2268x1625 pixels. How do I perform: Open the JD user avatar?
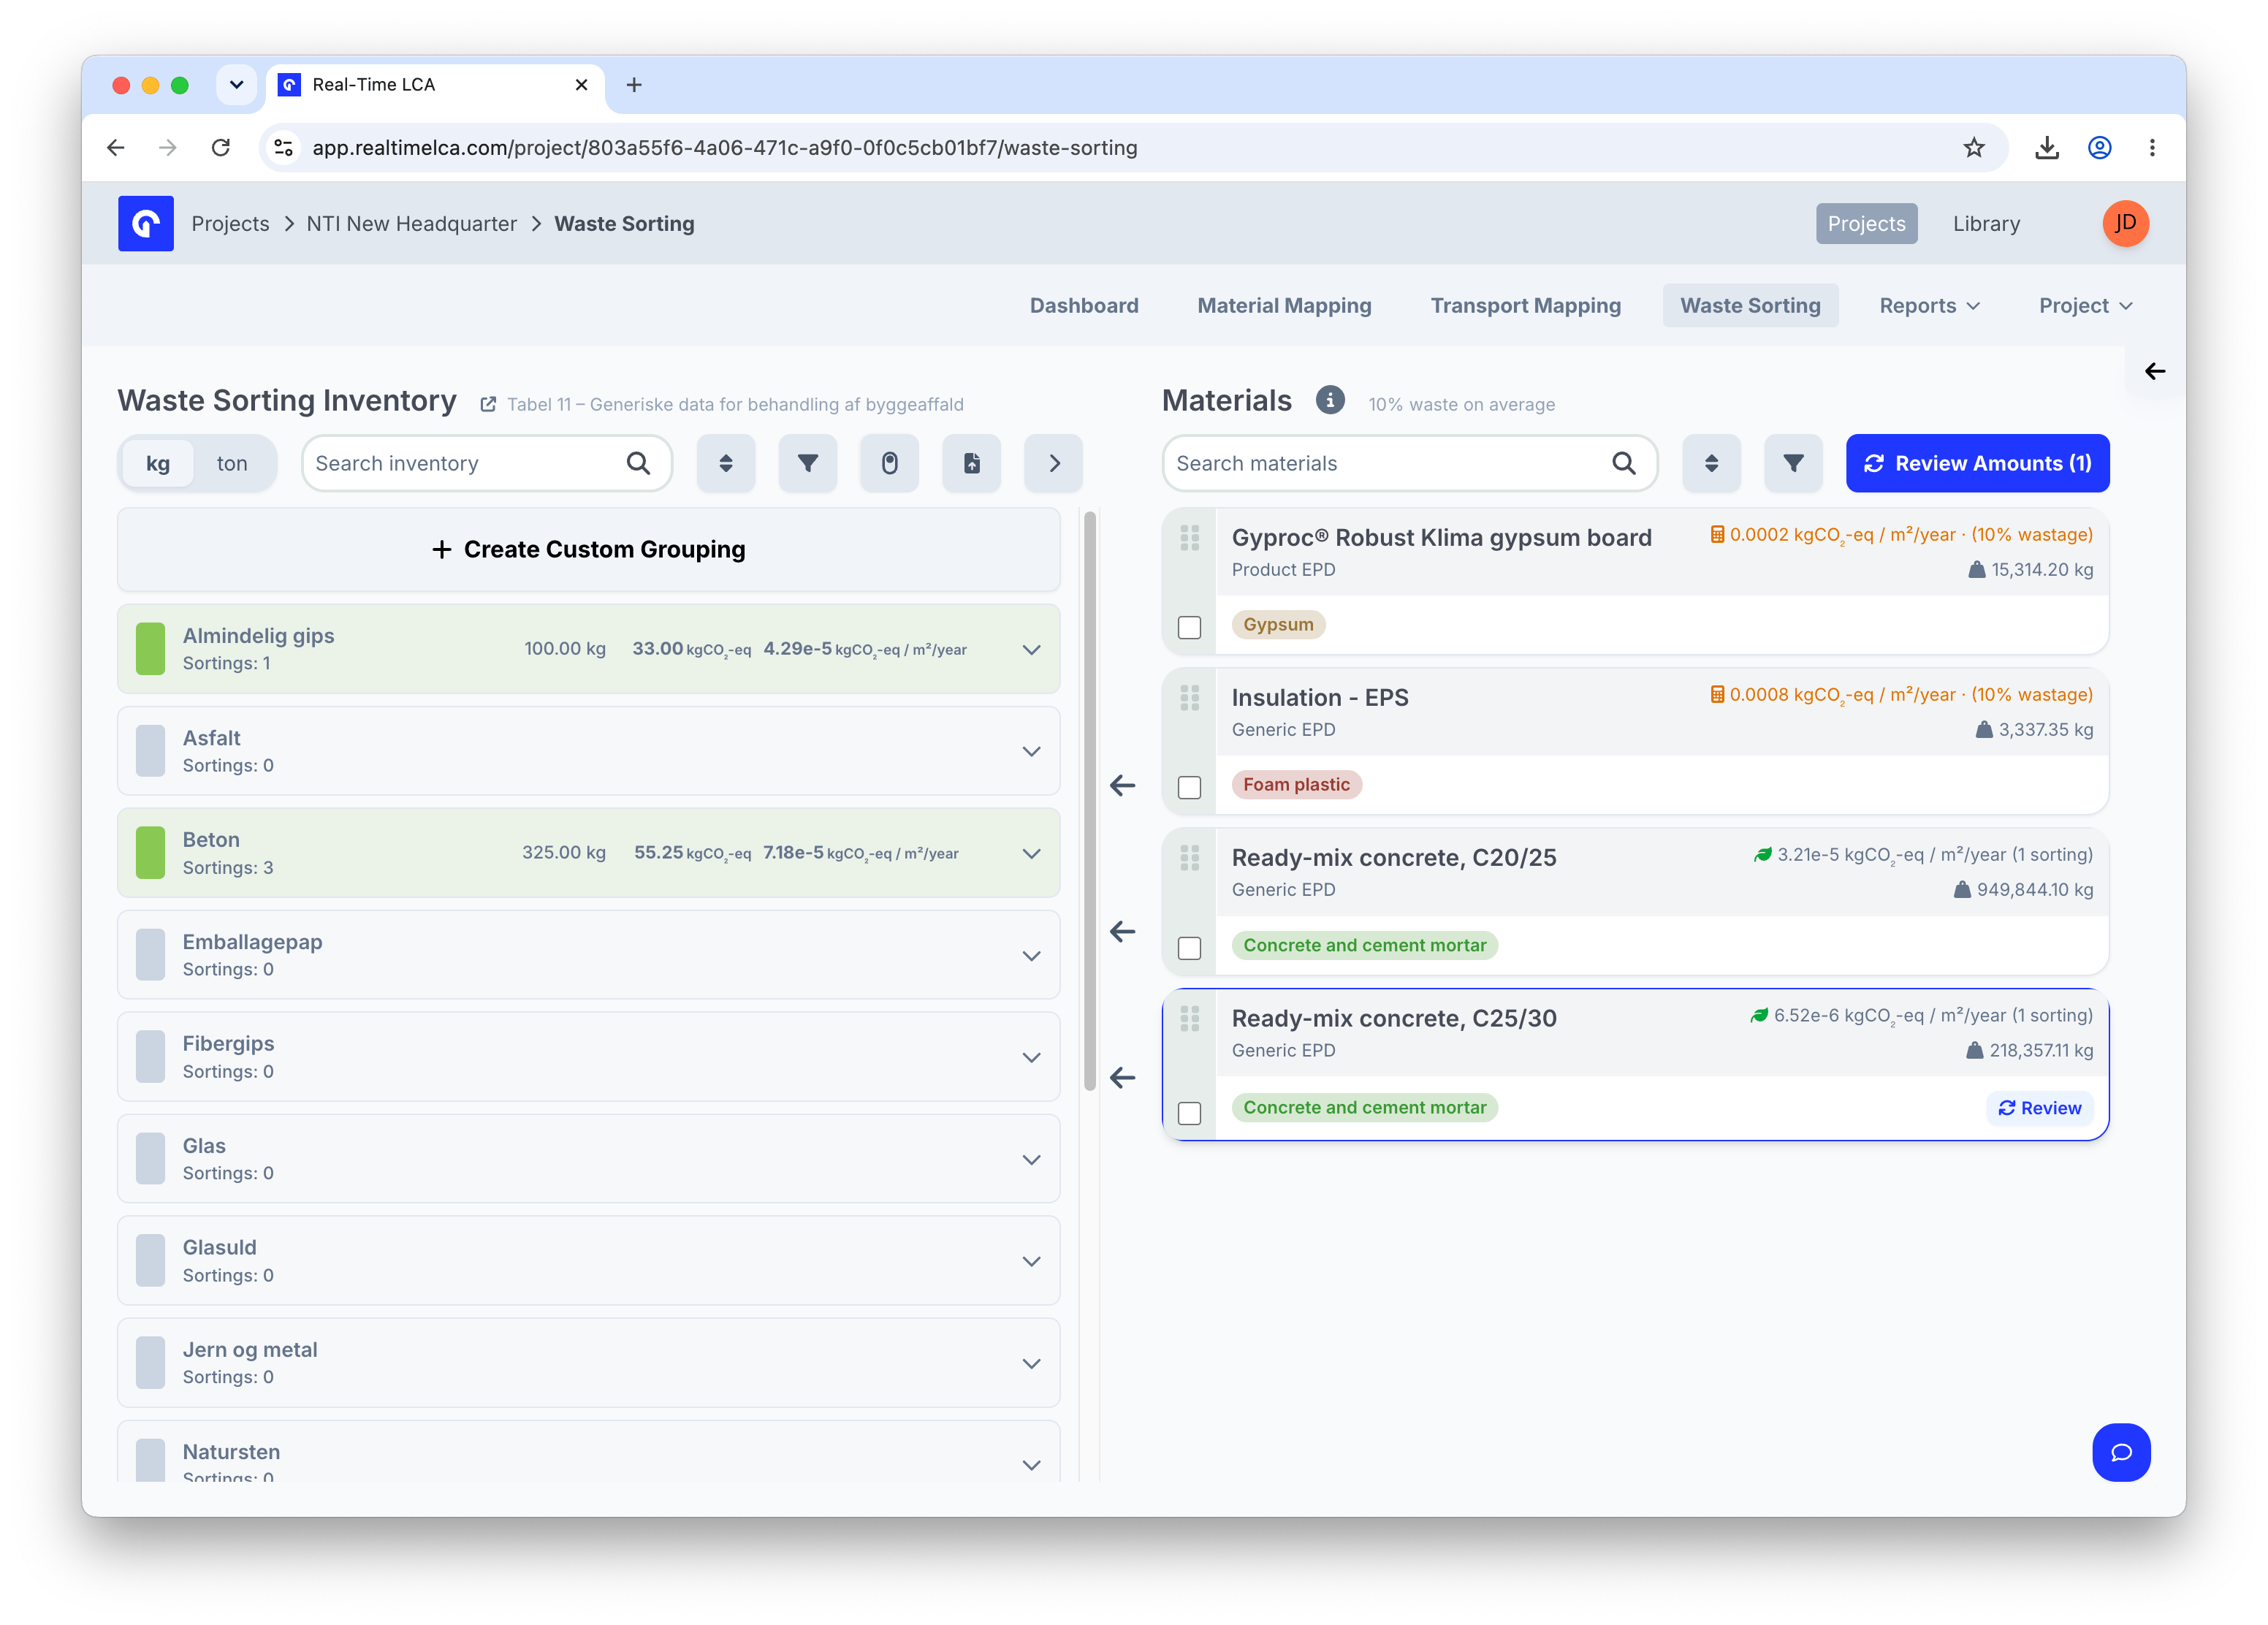click(2125, 223)
